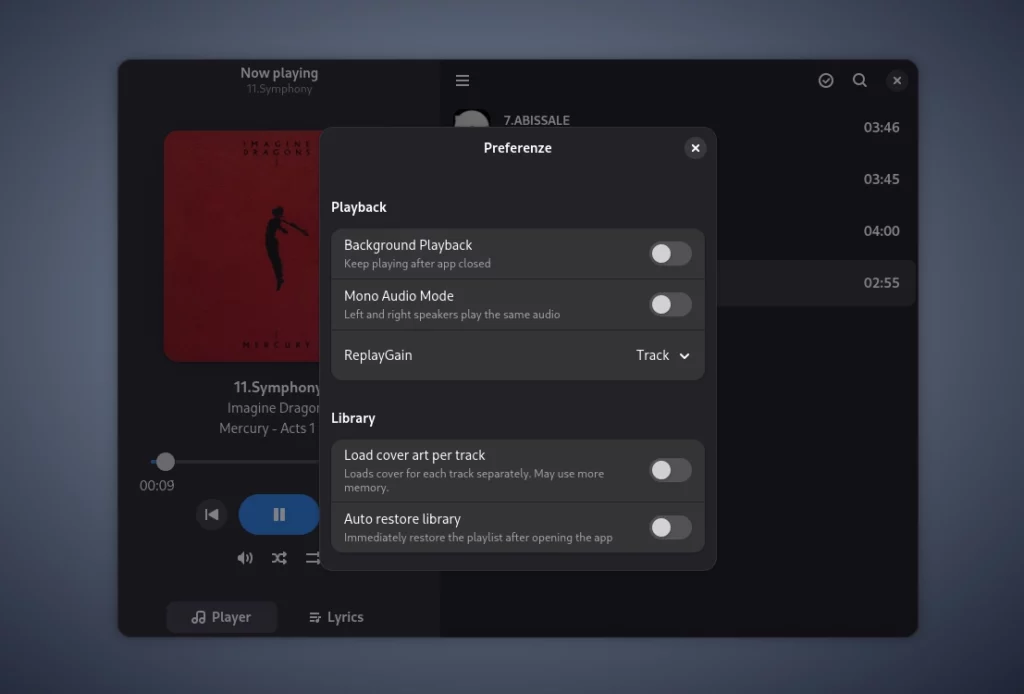Click the 03:46 track duration
The image size is (1024, 694).
point(881,127)
